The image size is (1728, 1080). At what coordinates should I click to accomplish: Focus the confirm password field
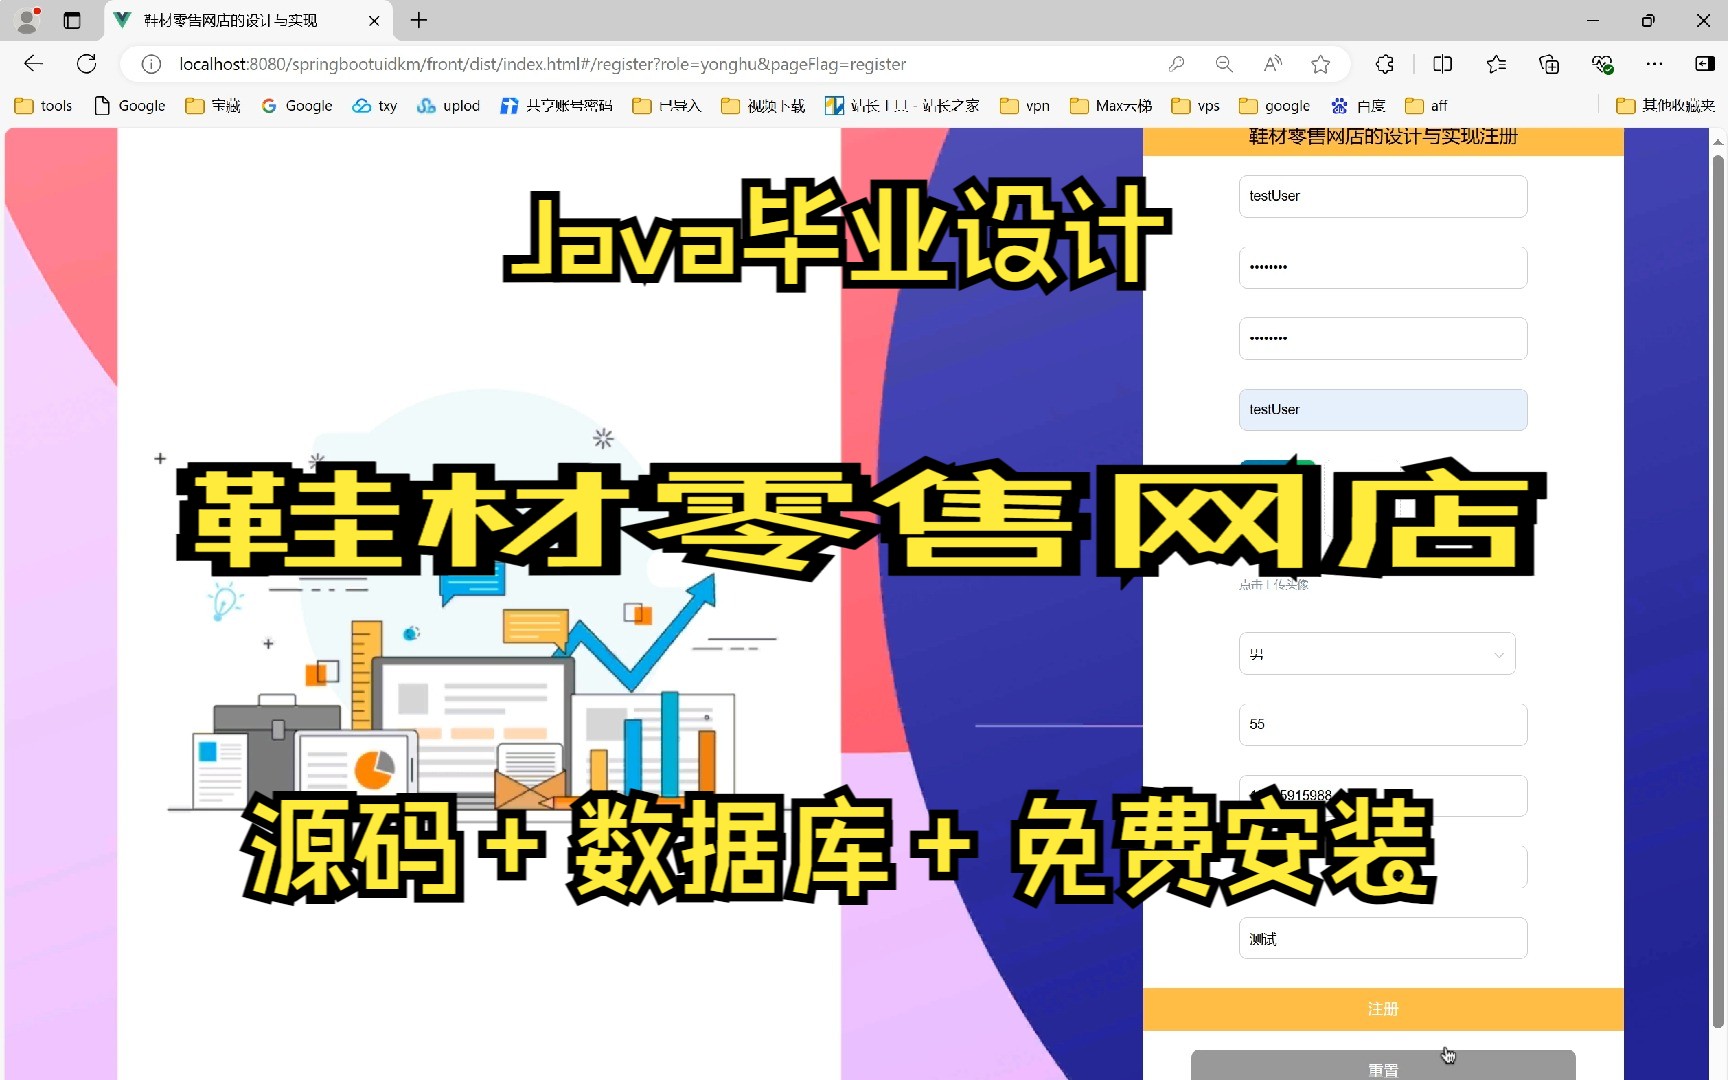tap(1383, 338)
